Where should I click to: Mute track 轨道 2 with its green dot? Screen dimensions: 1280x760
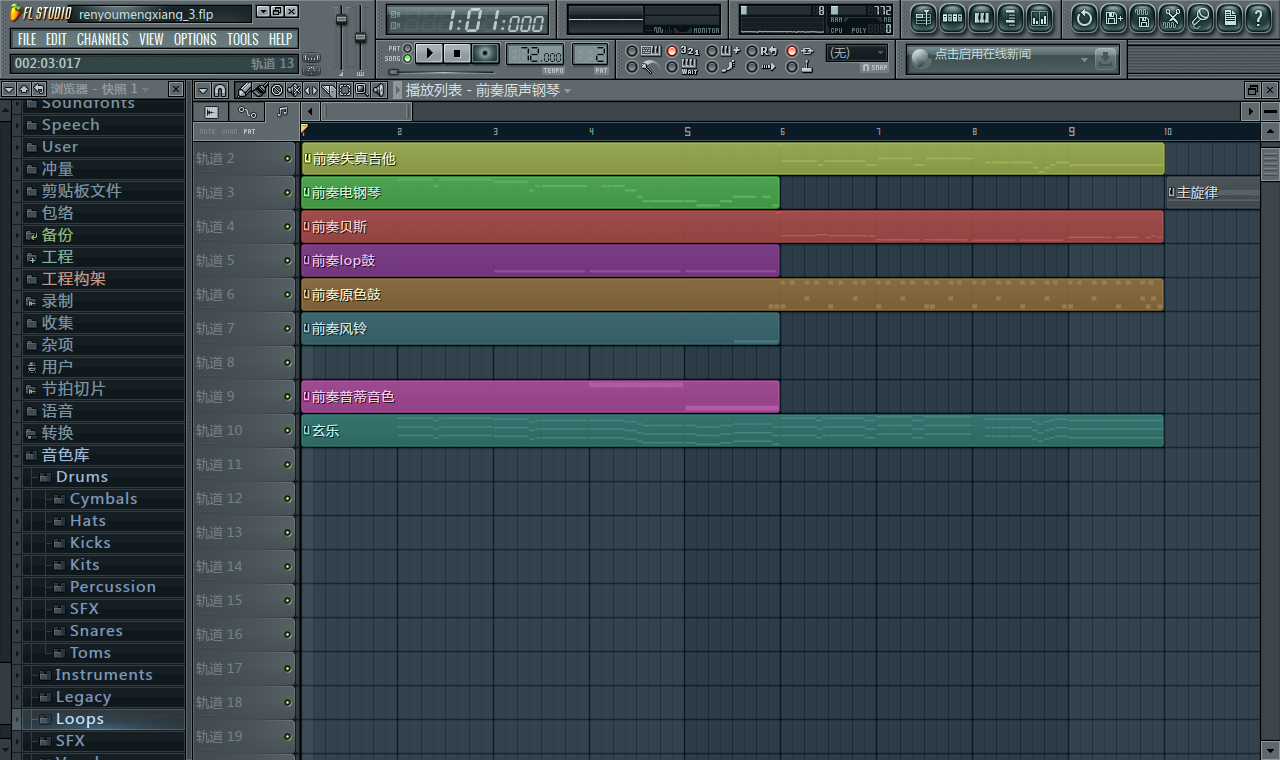coord(287,159)
